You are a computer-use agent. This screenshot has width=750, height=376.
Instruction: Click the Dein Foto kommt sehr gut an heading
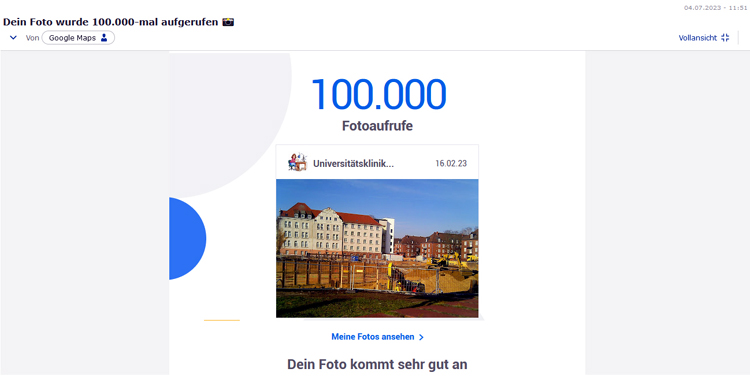[x=377, y=365]
